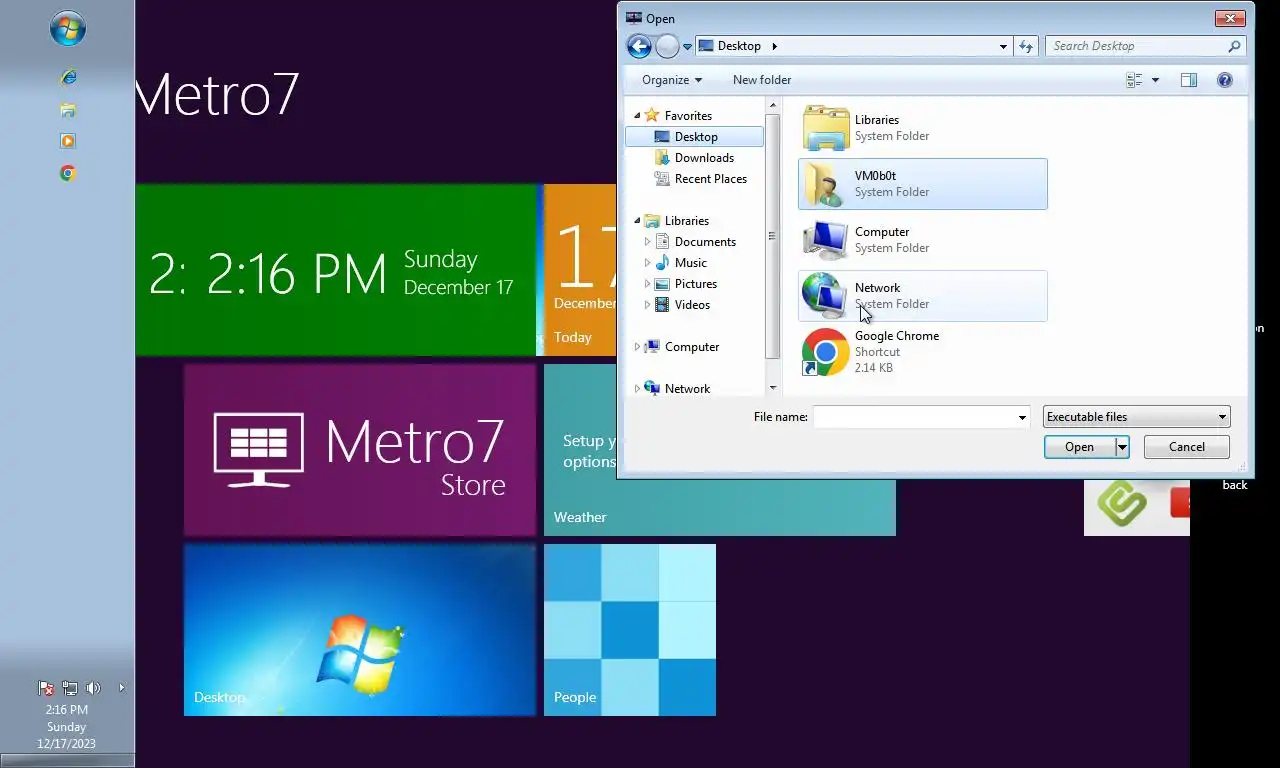The image size is (1280, 768).
Task: Select the Computer system folder item
Action: pos(922,240)
